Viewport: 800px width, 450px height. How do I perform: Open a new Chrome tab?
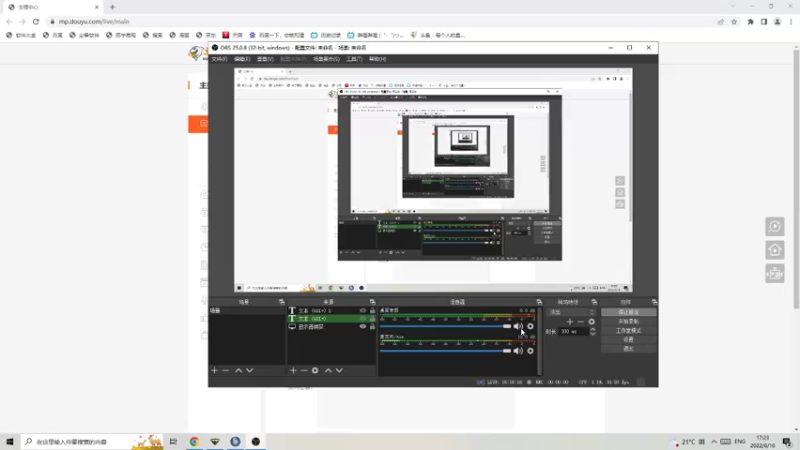(x=112, y=7)
